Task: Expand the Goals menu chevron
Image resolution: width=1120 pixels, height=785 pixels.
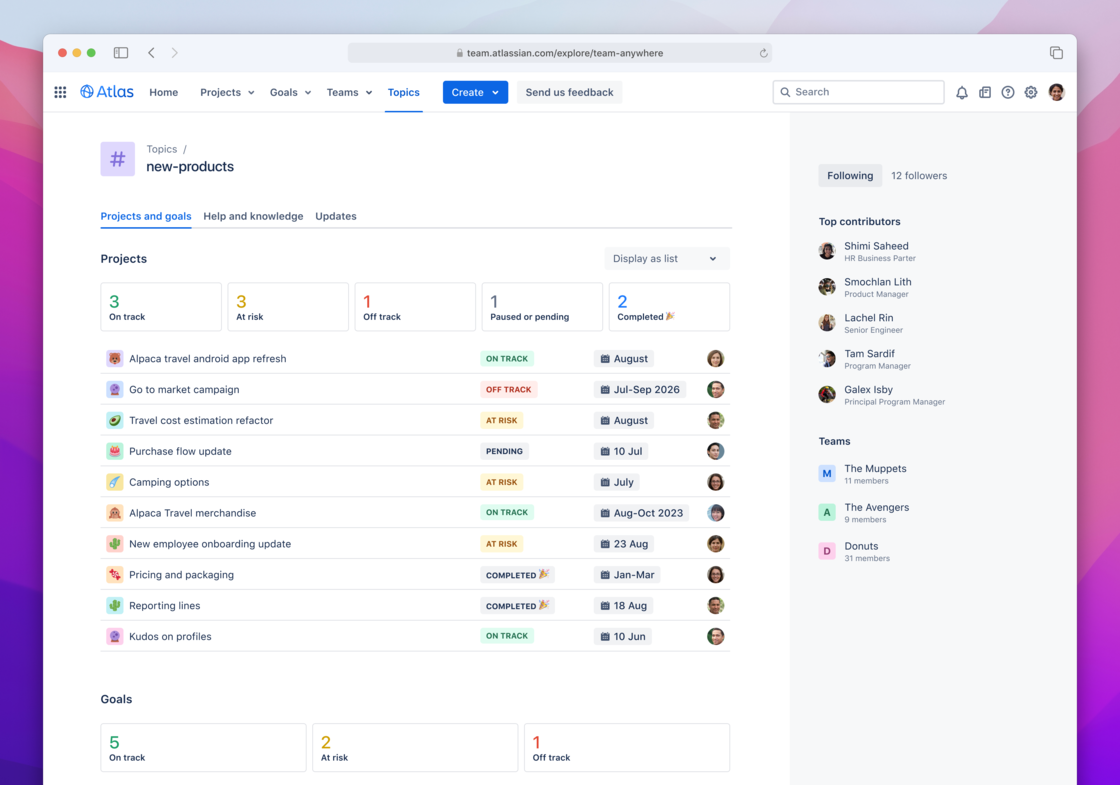Action: pos(306,92)
